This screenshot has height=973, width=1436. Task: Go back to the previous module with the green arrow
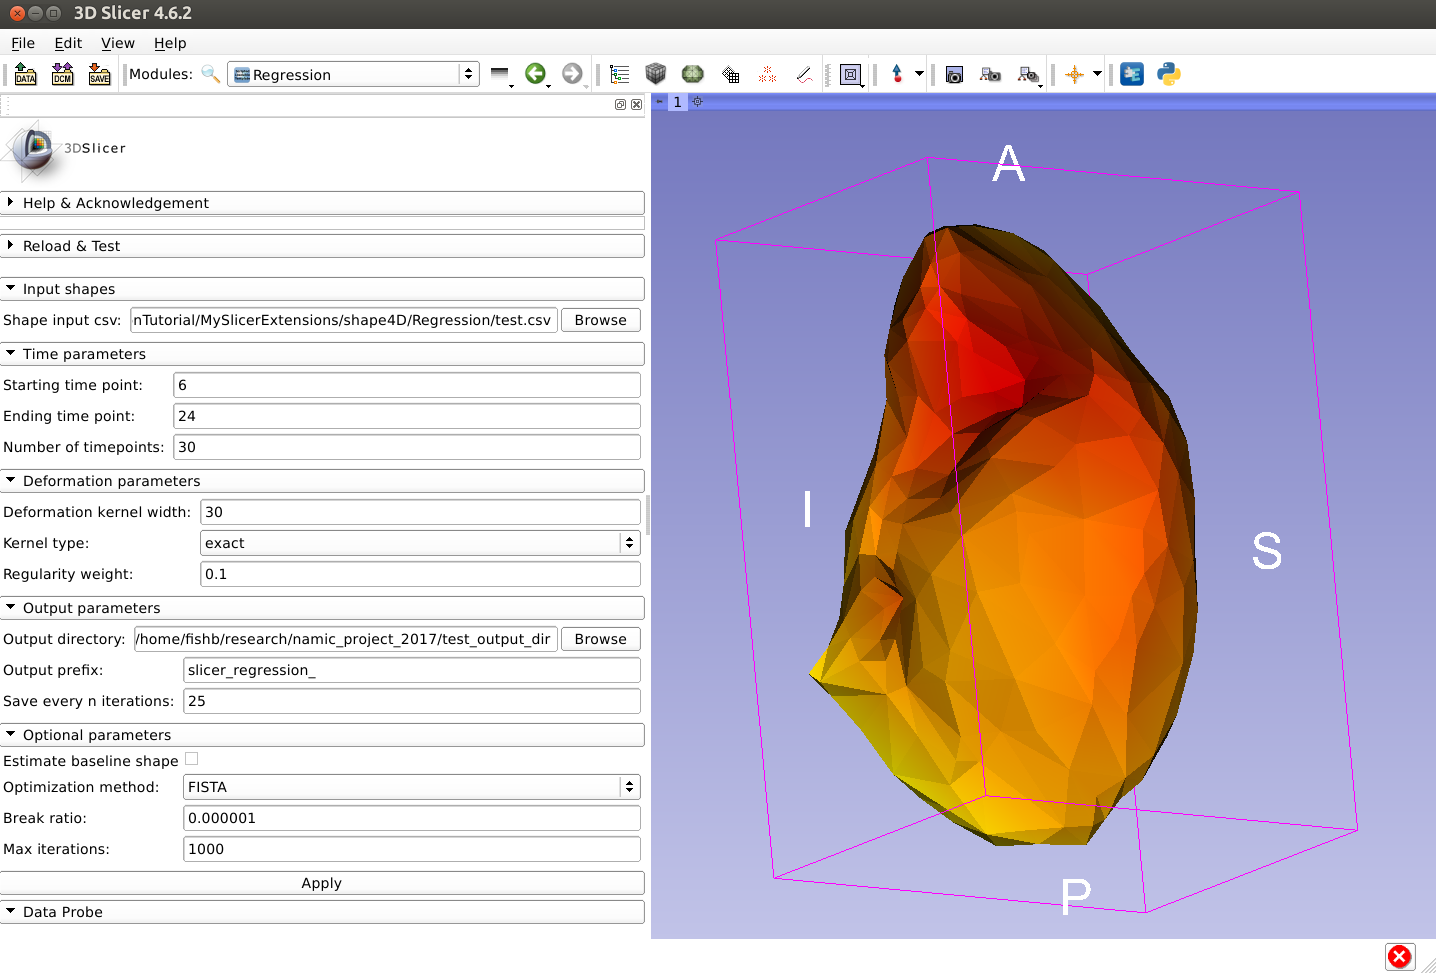click(x=535, y=74)
